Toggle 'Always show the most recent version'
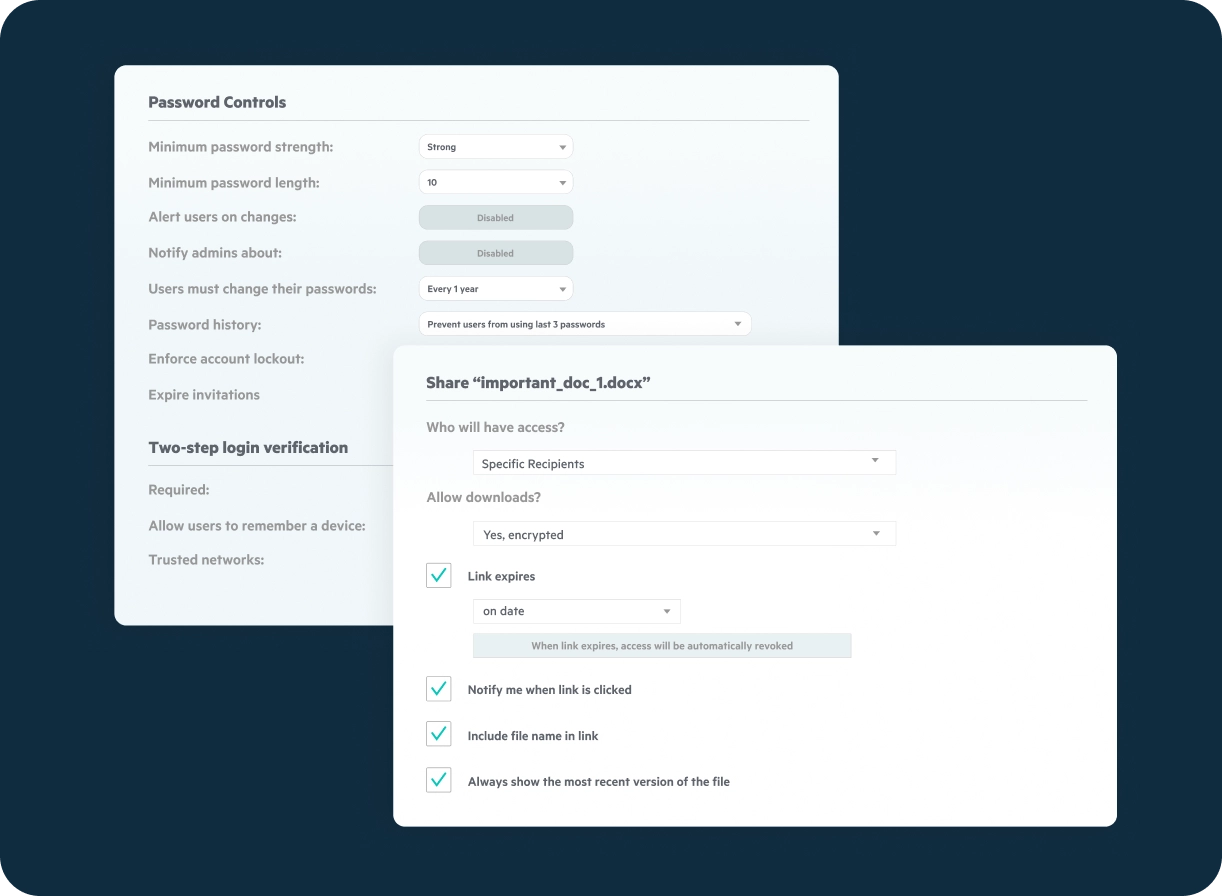This screenshot has height=896, width=1222. point(438,779)
